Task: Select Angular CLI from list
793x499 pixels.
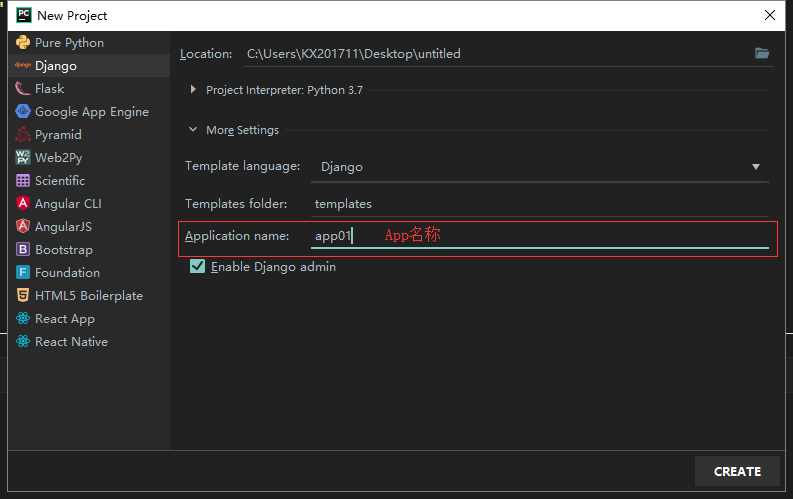Action: click(x=89, y=203)
